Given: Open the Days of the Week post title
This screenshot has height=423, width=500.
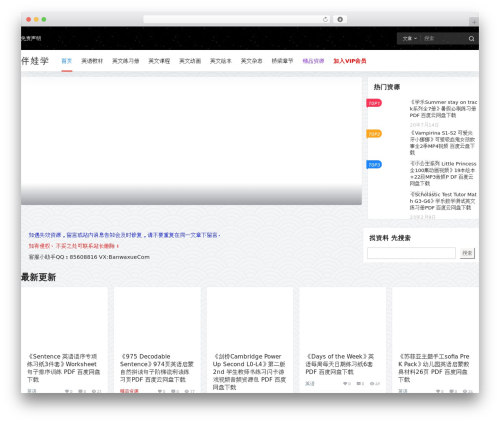Looking at the screenshot, I should [340, 364].
